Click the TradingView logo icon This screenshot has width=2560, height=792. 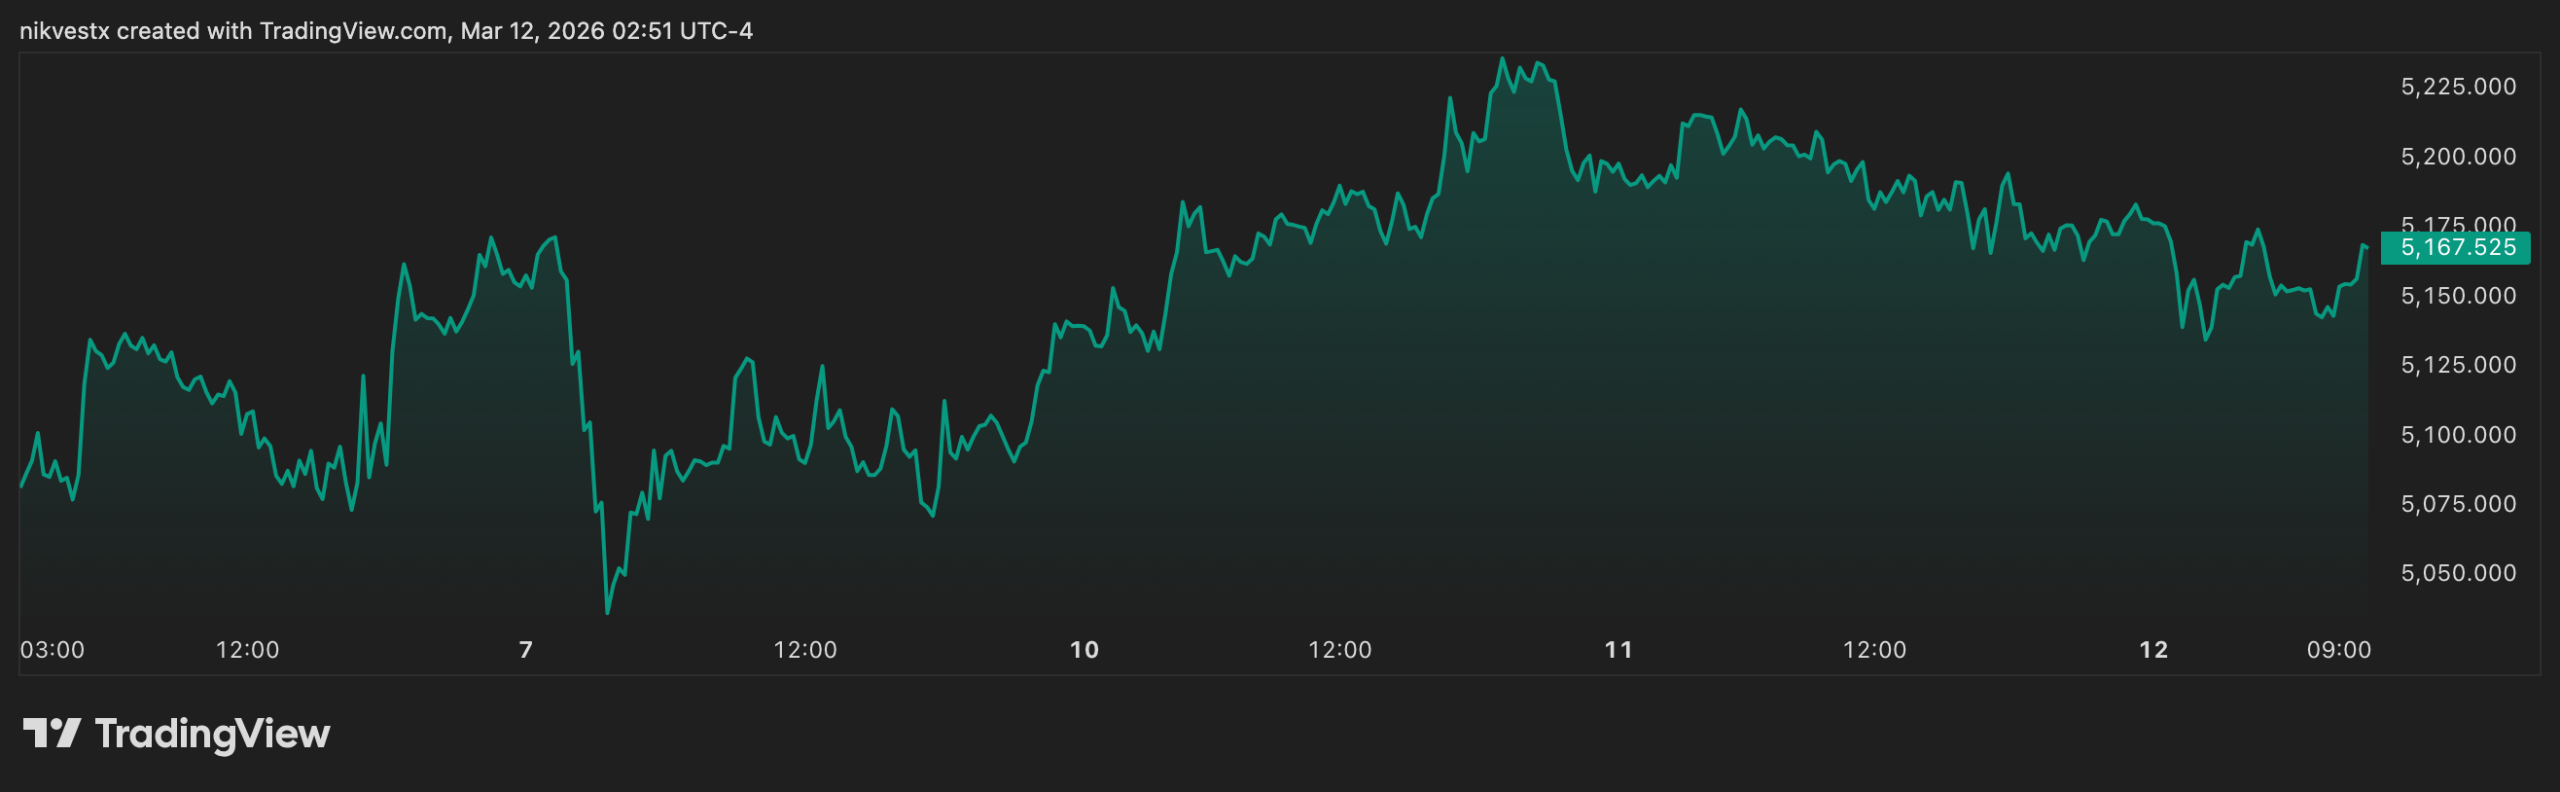click(51, 733)
